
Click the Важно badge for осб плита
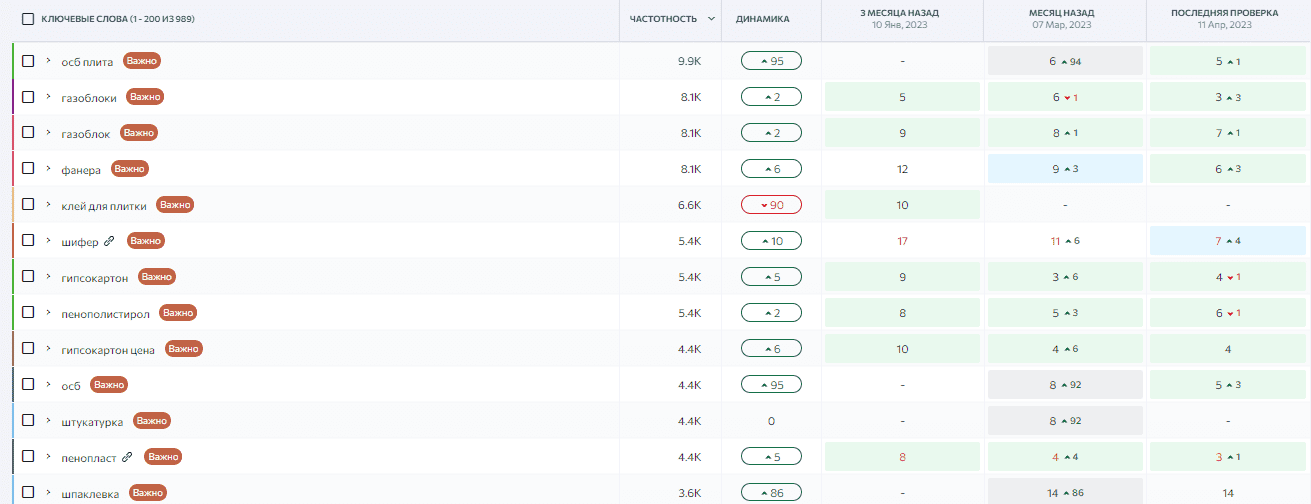pyautogui.click(x=142, y=61)
